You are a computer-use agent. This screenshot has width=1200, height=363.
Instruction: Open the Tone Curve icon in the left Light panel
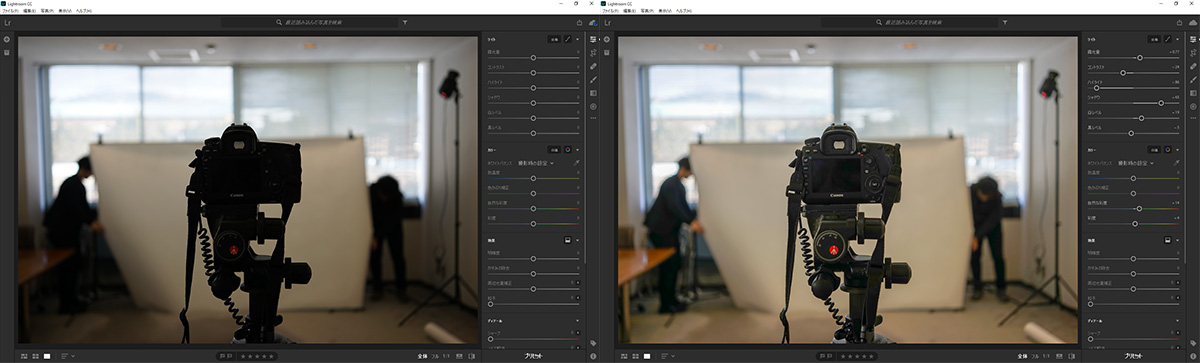coord(567,39)
